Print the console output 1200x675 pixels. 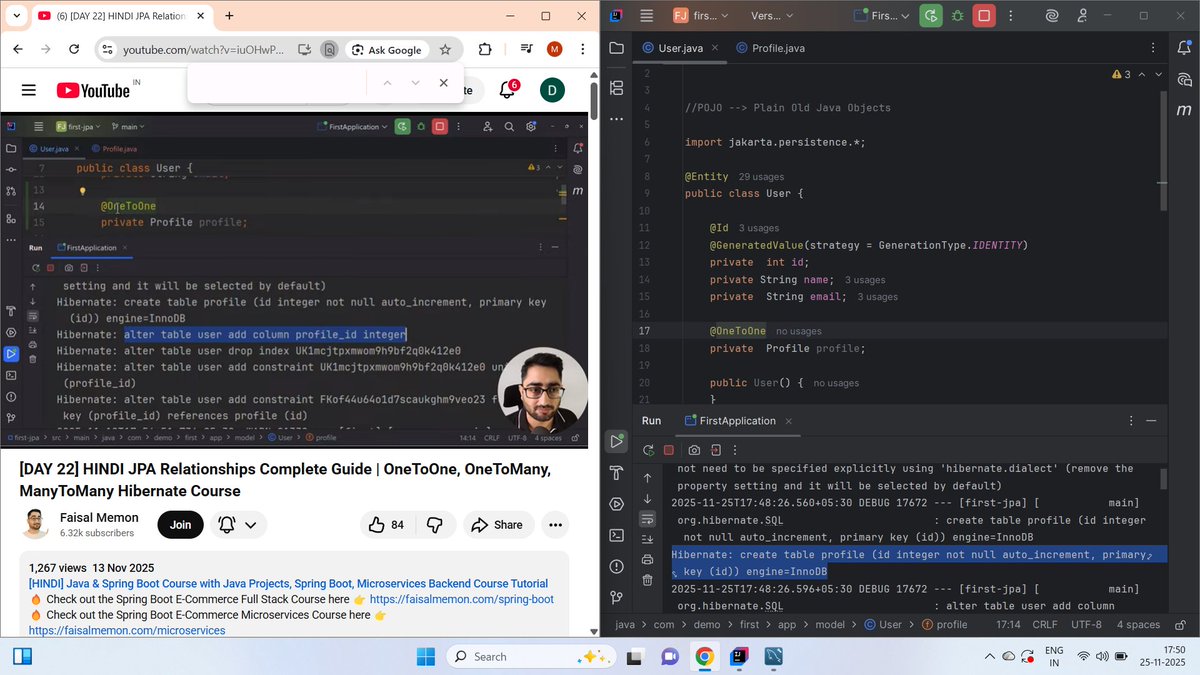[x=647, y=560]
